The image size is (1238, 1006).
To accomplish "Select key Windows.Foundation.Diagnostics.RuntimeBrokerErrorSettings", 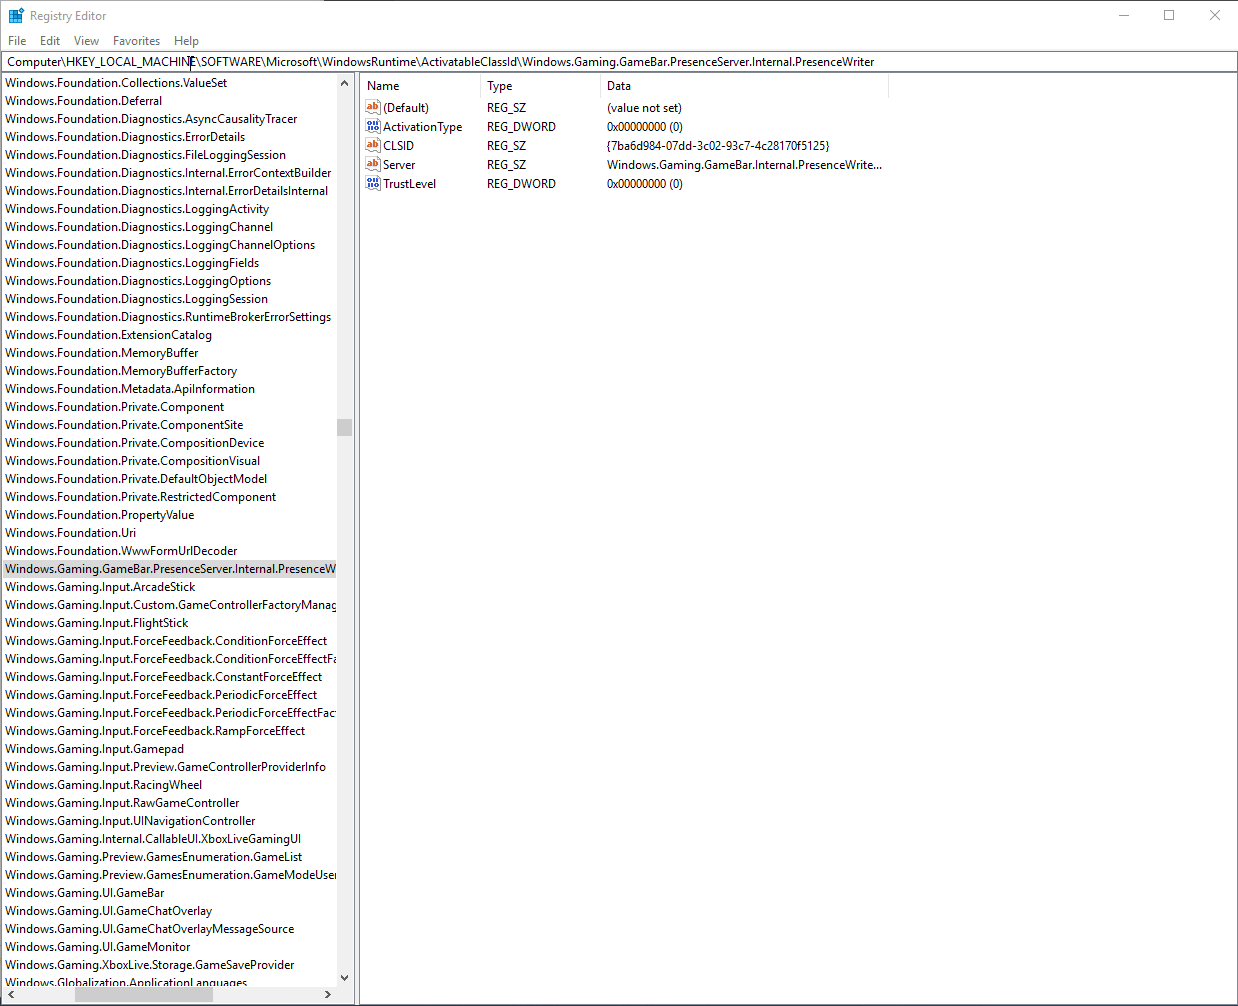I will pyautogui.click(x=168, y=317).
